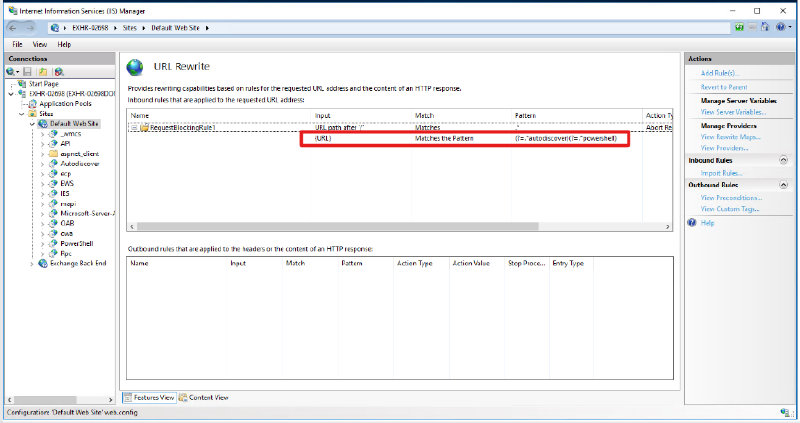The height and width of the screenshot is (423, 800).
Task: Collapse the Default Web Site tree node
Action: [x=34, y=124]
